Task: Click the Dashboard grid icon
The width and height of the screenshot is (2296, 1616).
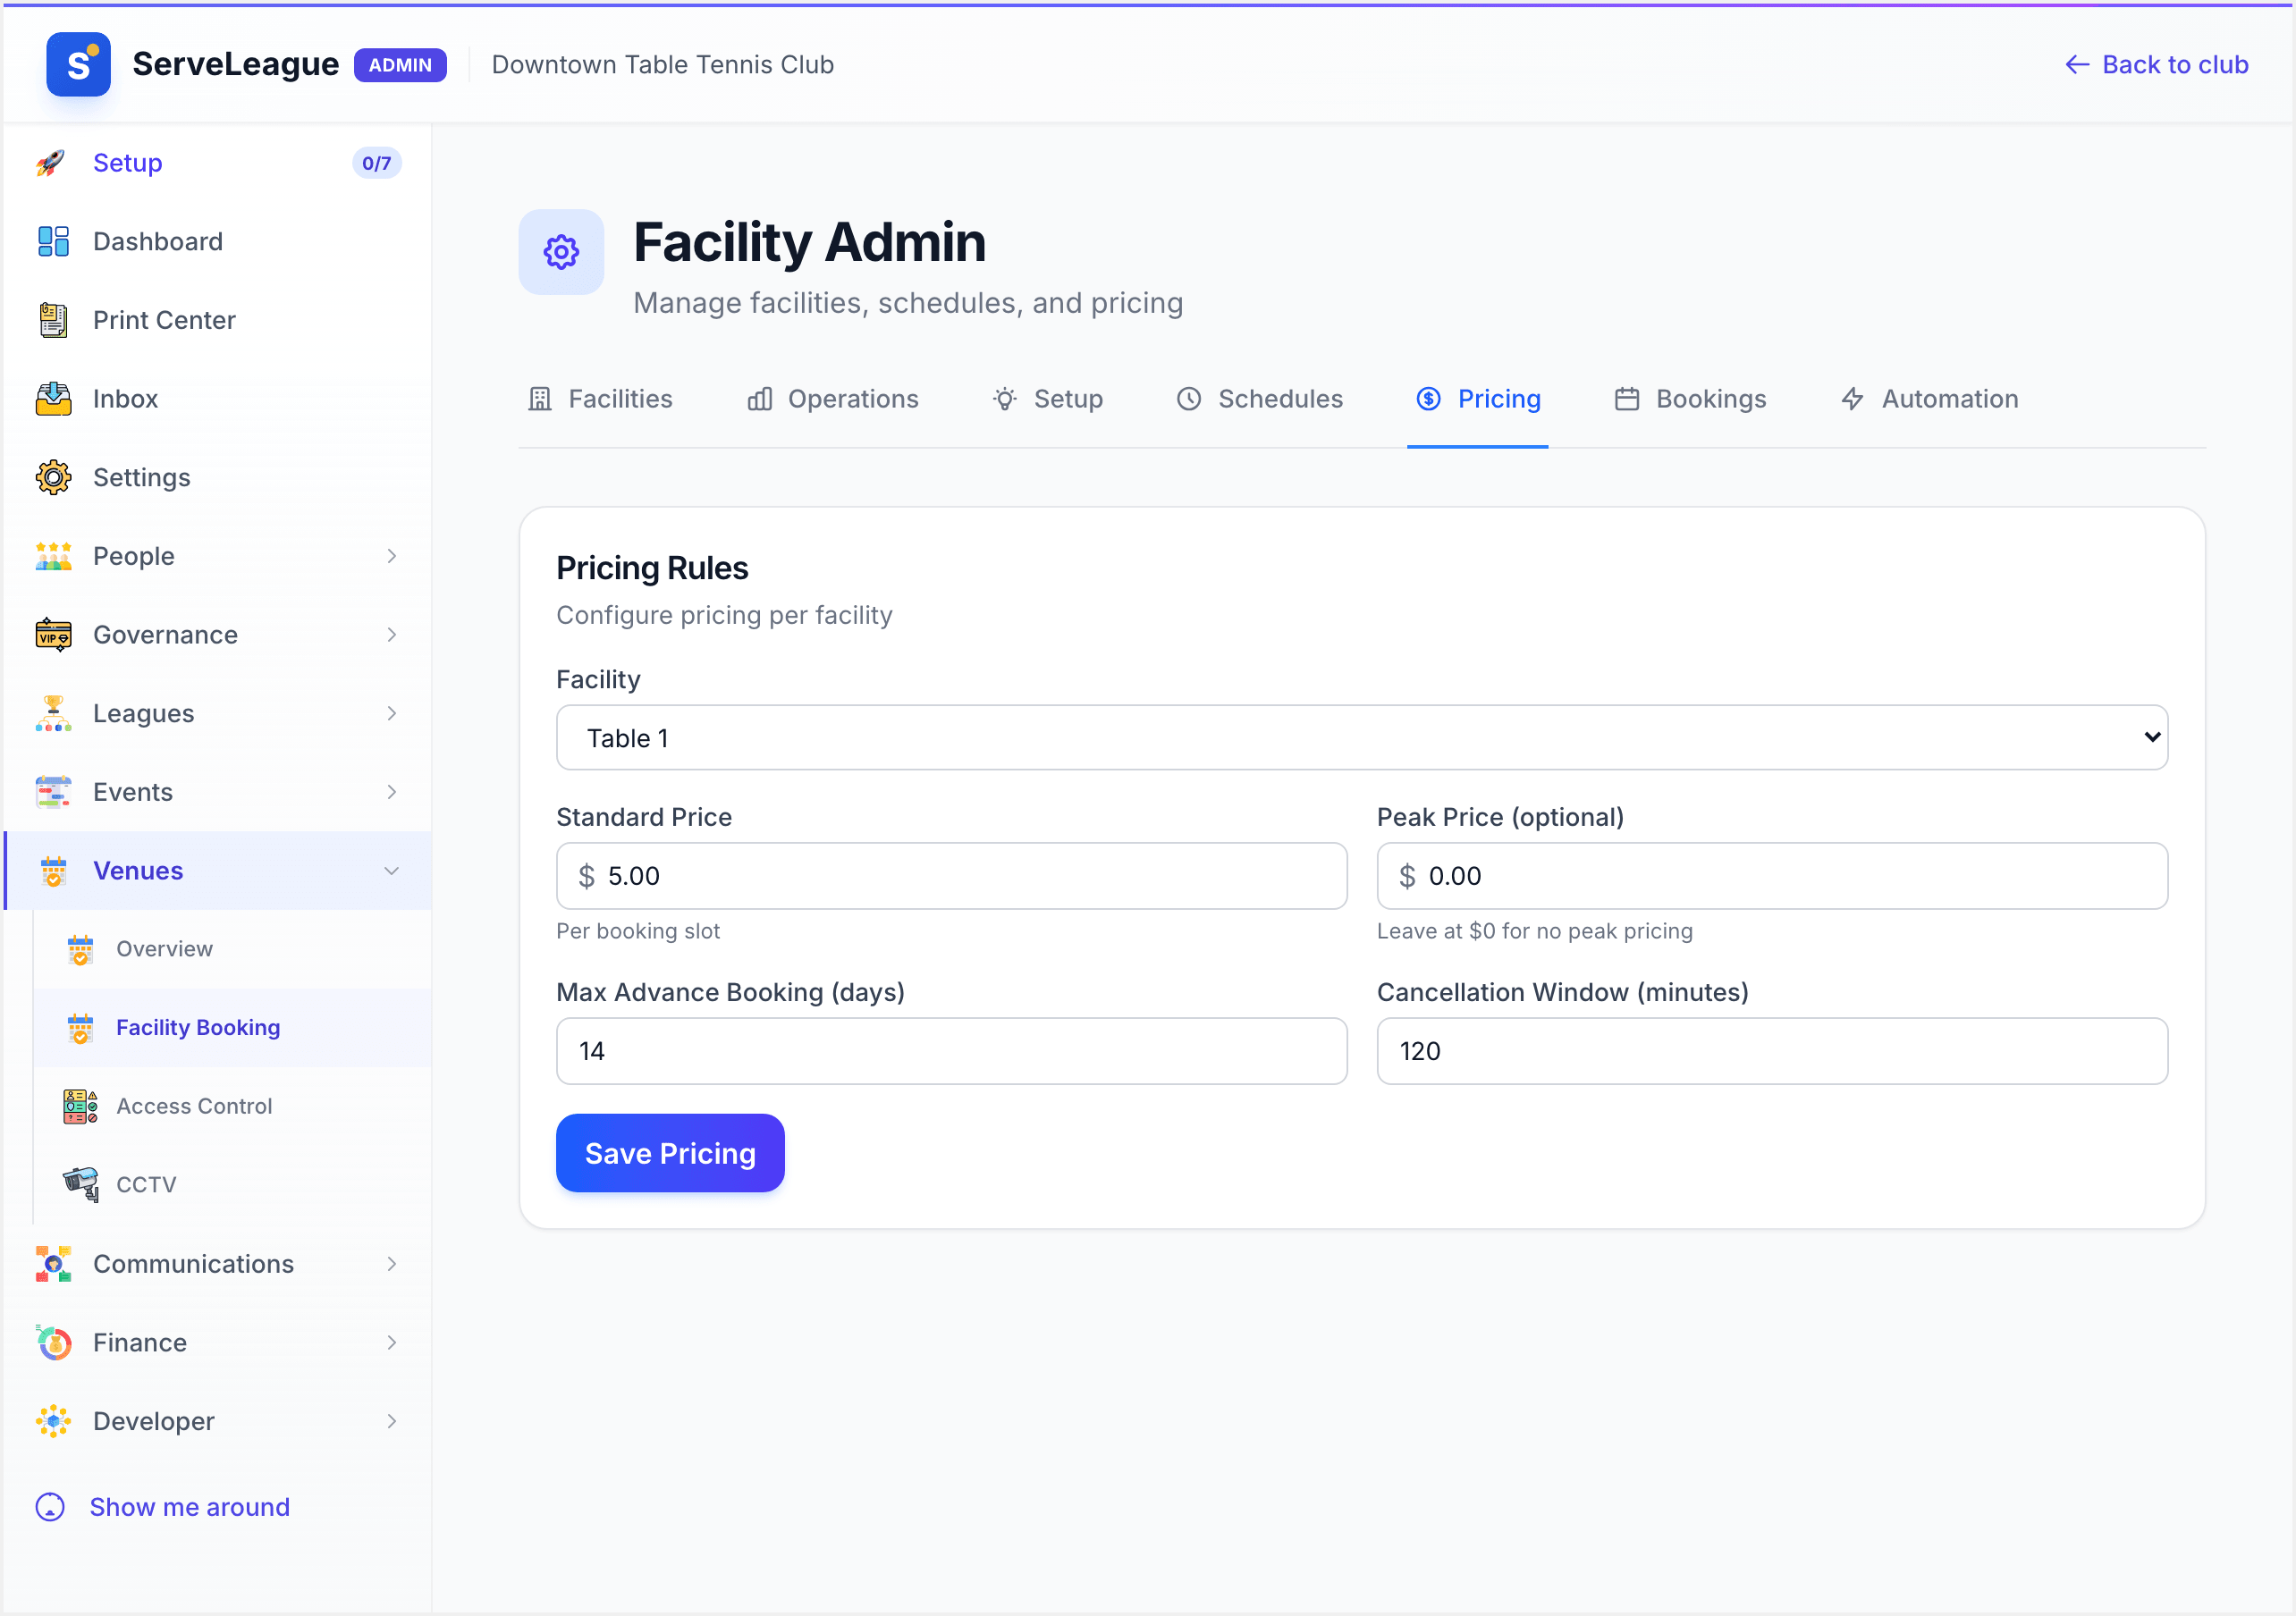Action: click(53, 241)
